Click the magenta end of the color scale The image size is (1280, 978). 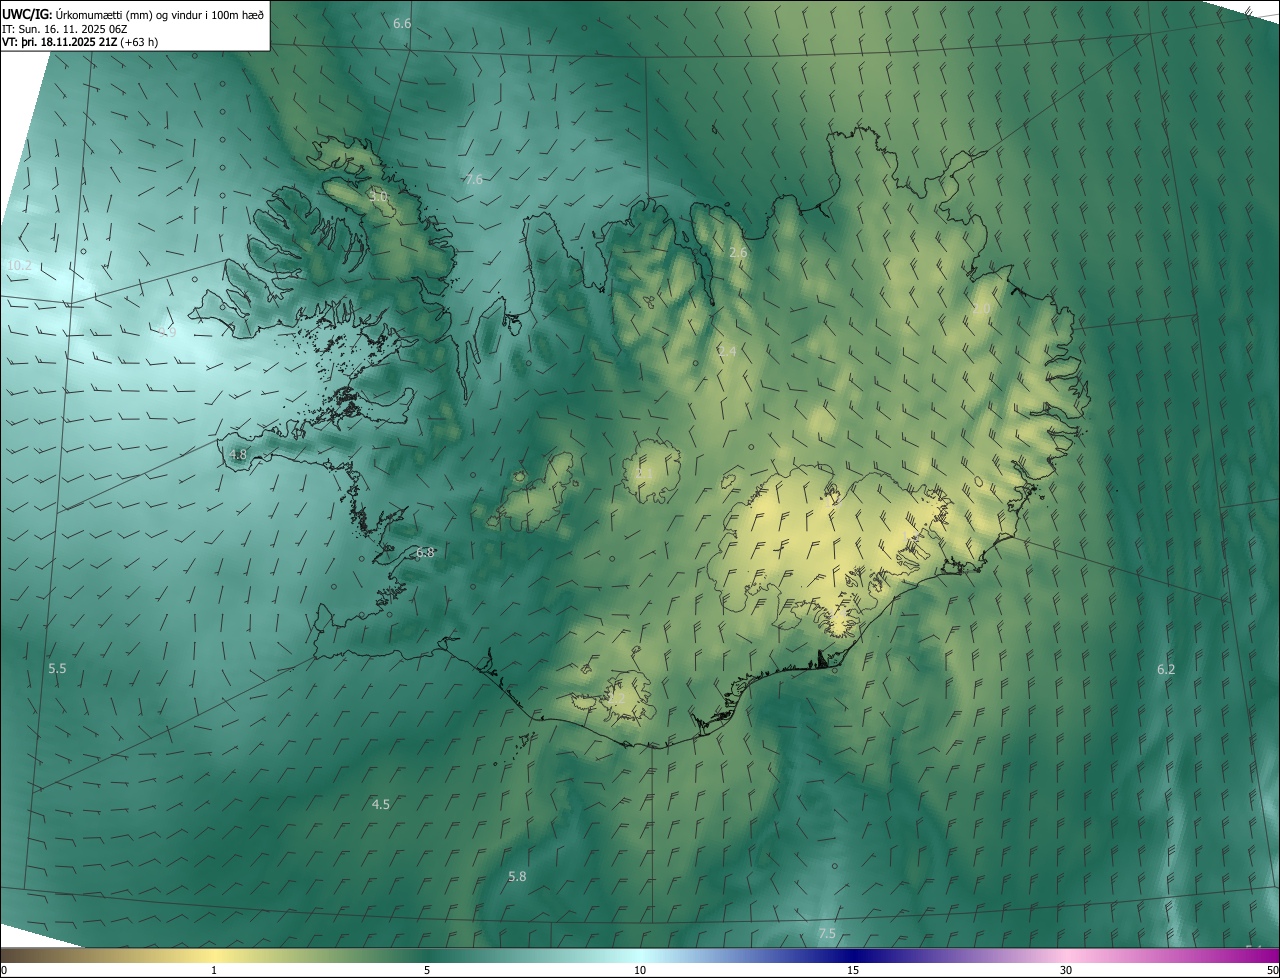(1265, 956)
